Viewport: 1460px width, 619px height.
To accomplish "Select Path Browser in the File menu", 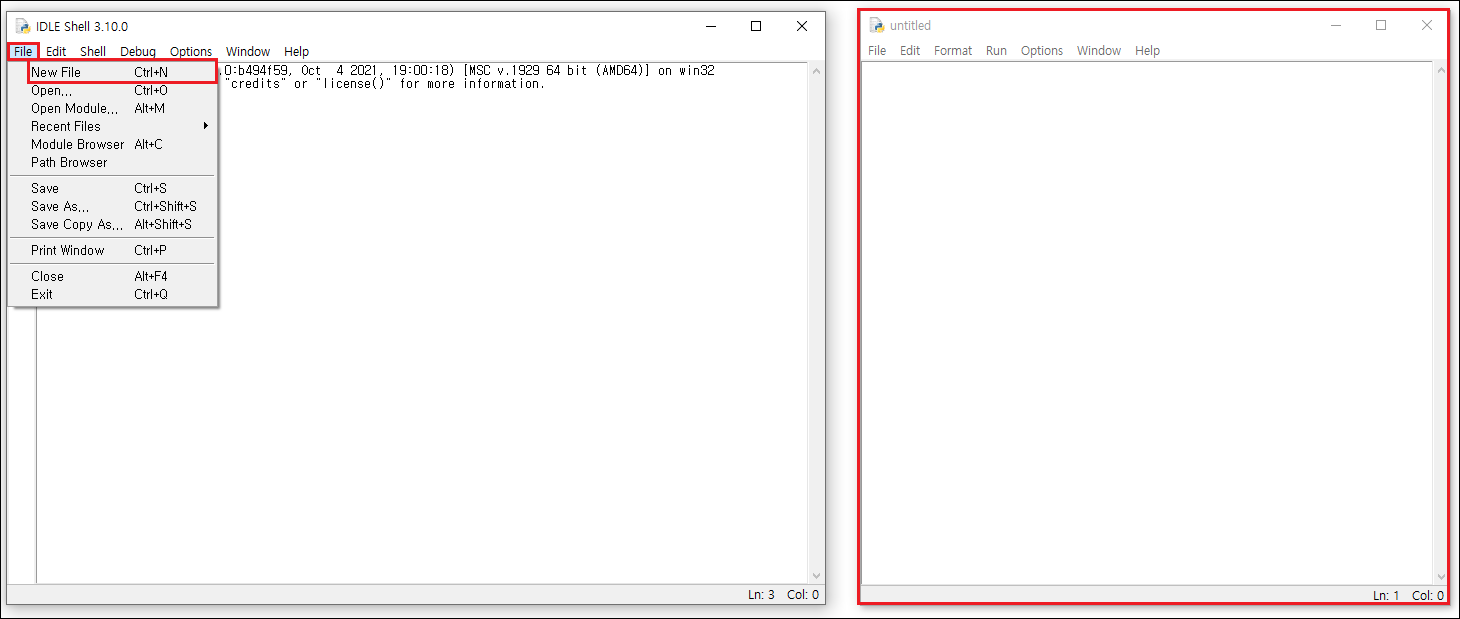I will pyautogui.click(x=113, y=162).
